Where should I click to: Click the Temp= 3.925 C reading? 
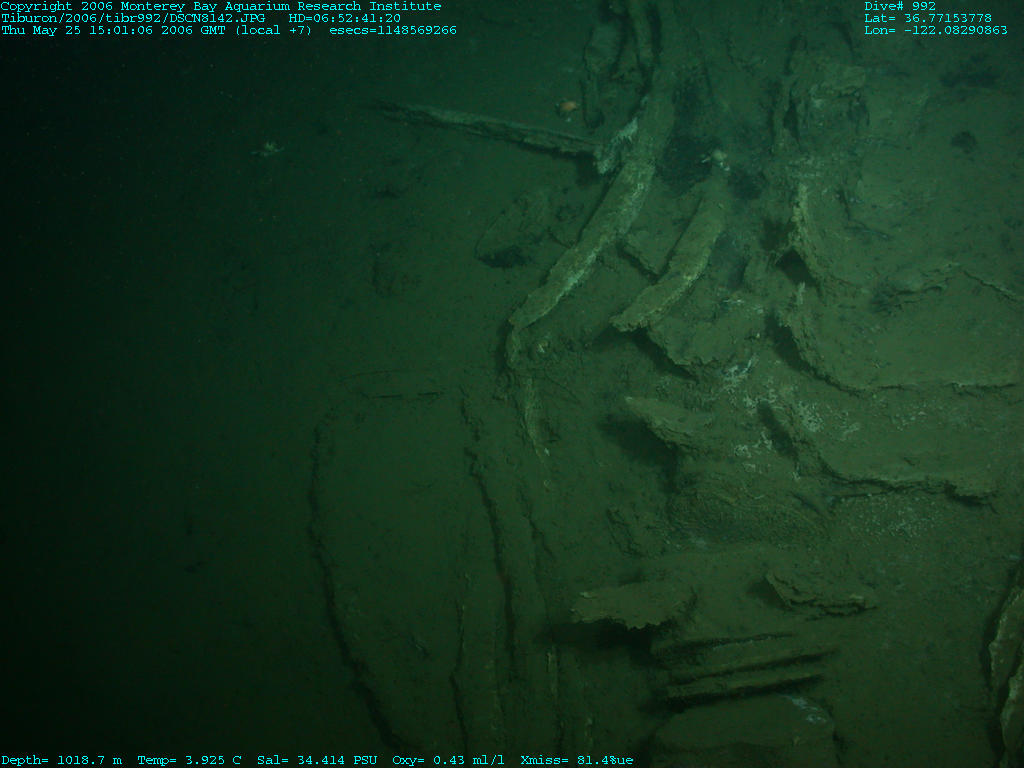click(x=189, y=761)
